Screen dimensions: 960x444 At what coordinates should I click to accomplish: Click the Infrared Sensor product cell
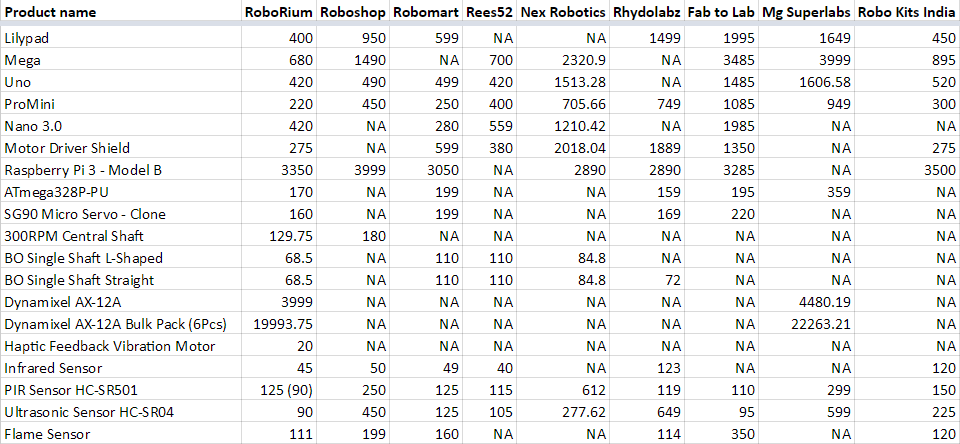coord(120,369)
